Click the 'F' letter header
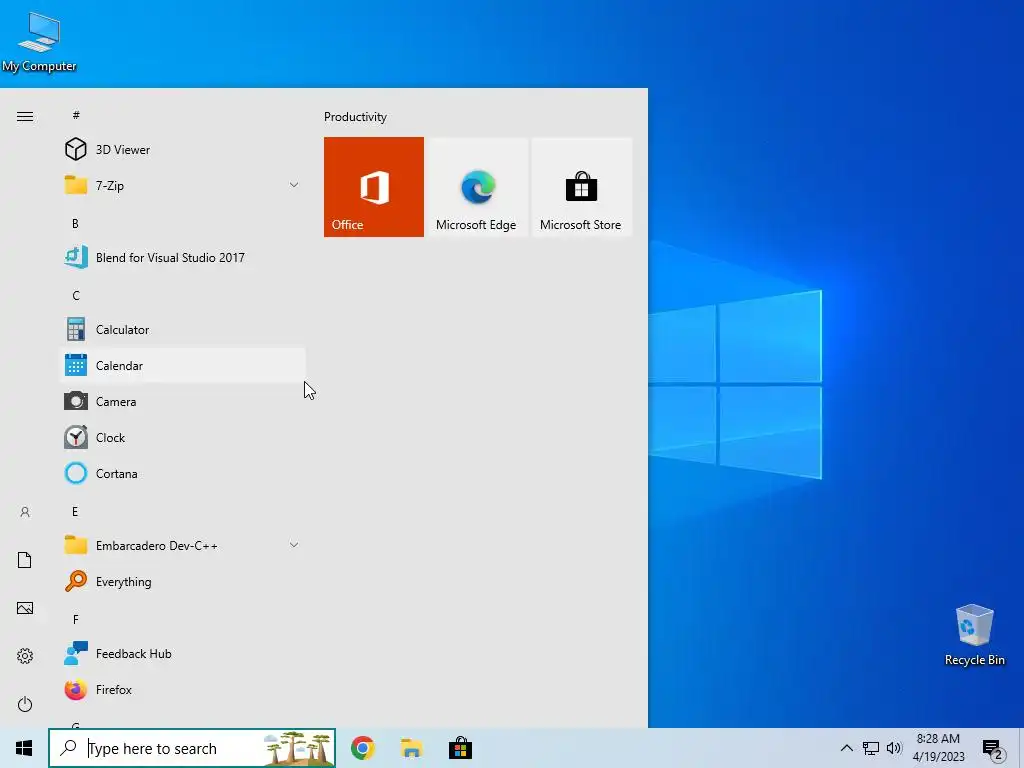Screen dimensions: 1024x768 pos(76,619)
